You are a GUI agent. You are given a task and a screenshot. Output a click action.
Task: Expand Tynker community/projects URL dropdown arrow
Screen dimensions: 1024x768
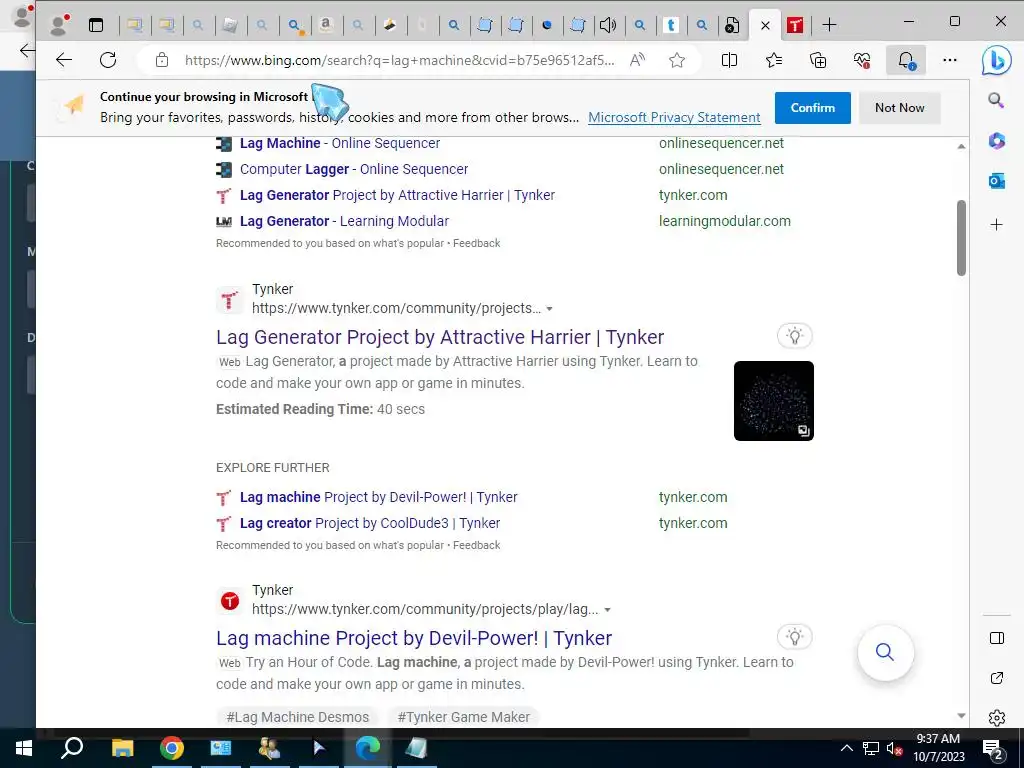click(x=549, y=309)
